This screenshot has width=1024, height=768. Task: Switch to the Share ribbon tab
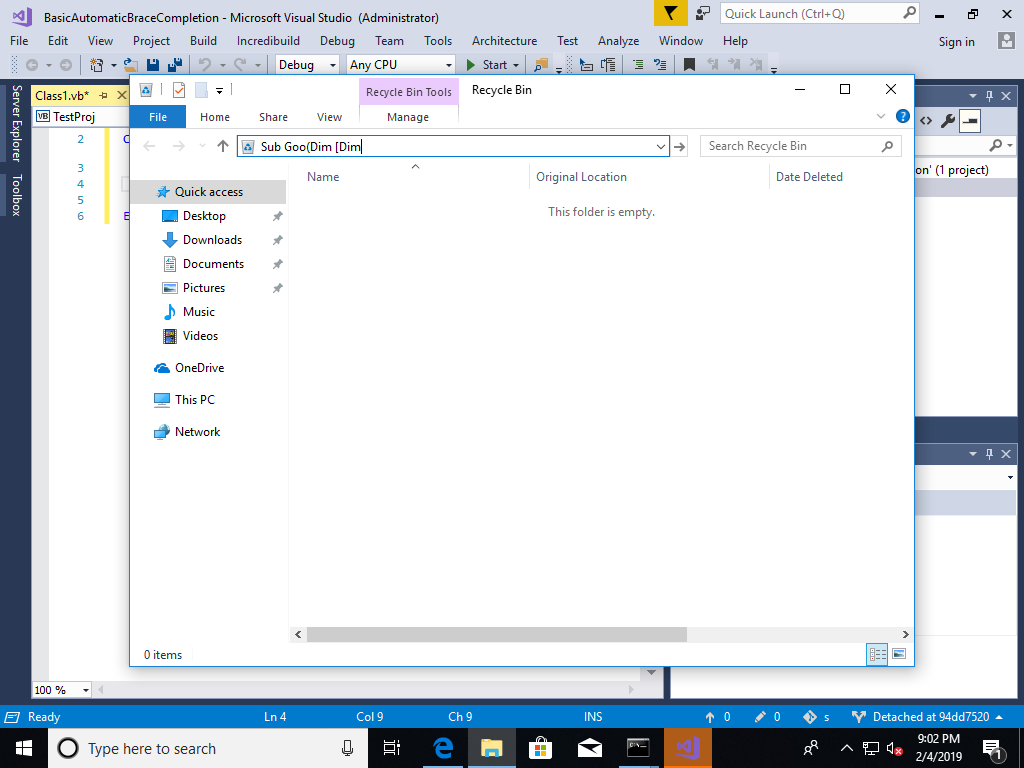pos(273,117)
